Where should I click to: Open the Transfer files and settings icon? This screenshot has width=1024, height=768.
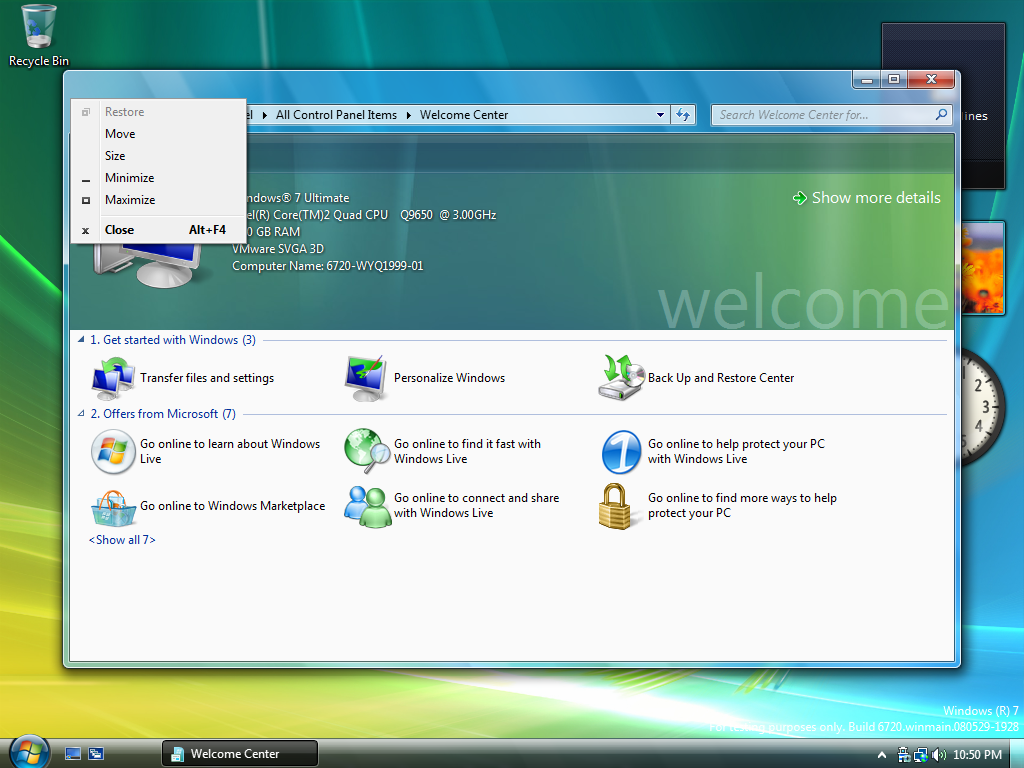[113, 378]
